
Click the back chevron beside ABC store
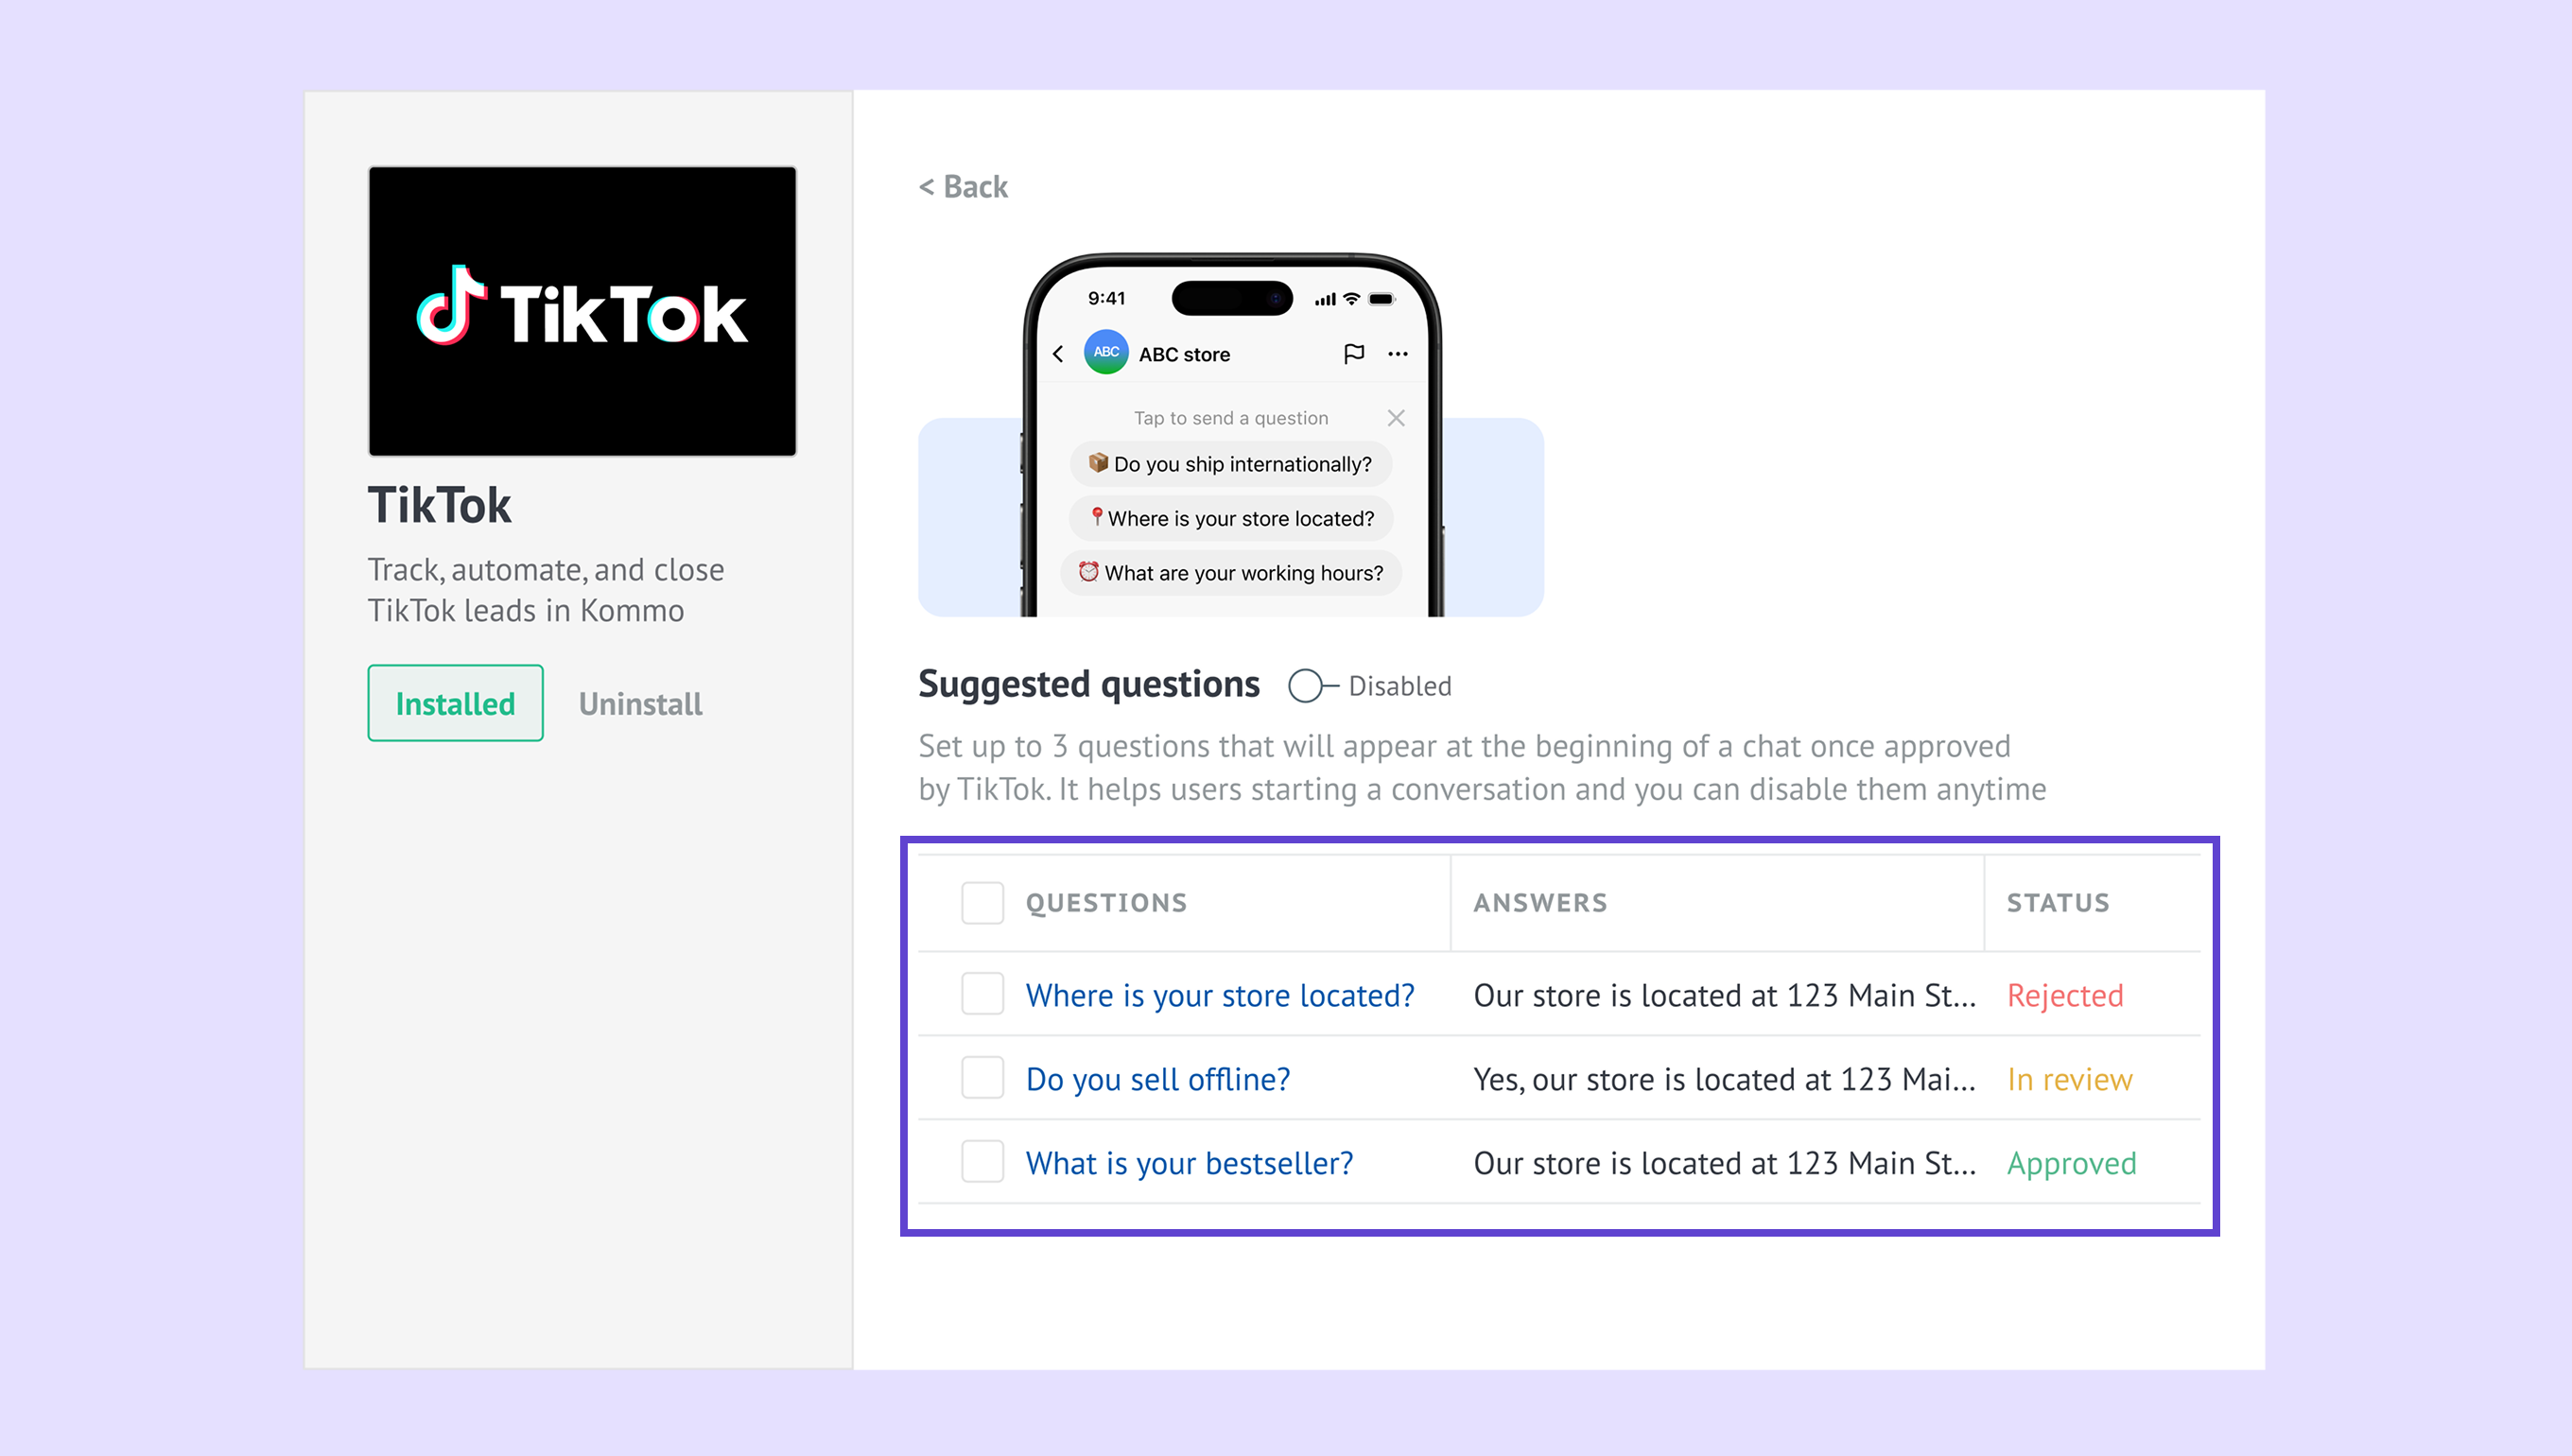tap(1058, 354)
